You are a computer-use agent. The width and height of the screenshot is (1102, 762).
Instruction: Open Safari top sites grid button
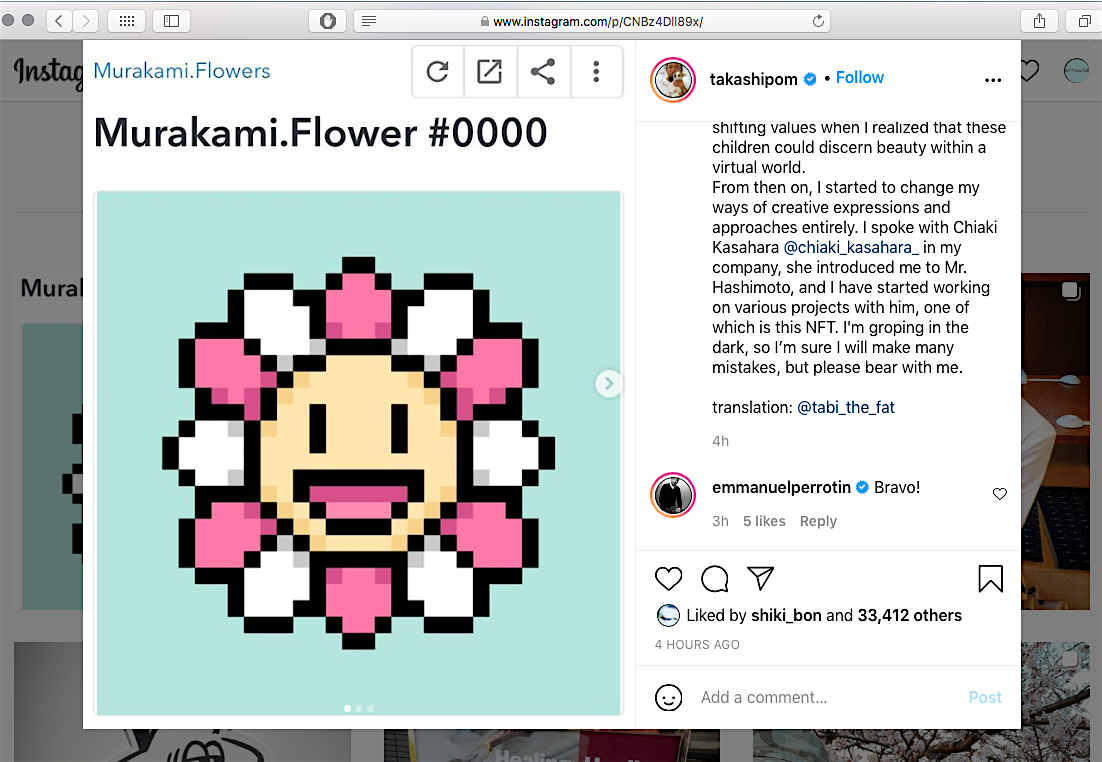coord(127,21)
